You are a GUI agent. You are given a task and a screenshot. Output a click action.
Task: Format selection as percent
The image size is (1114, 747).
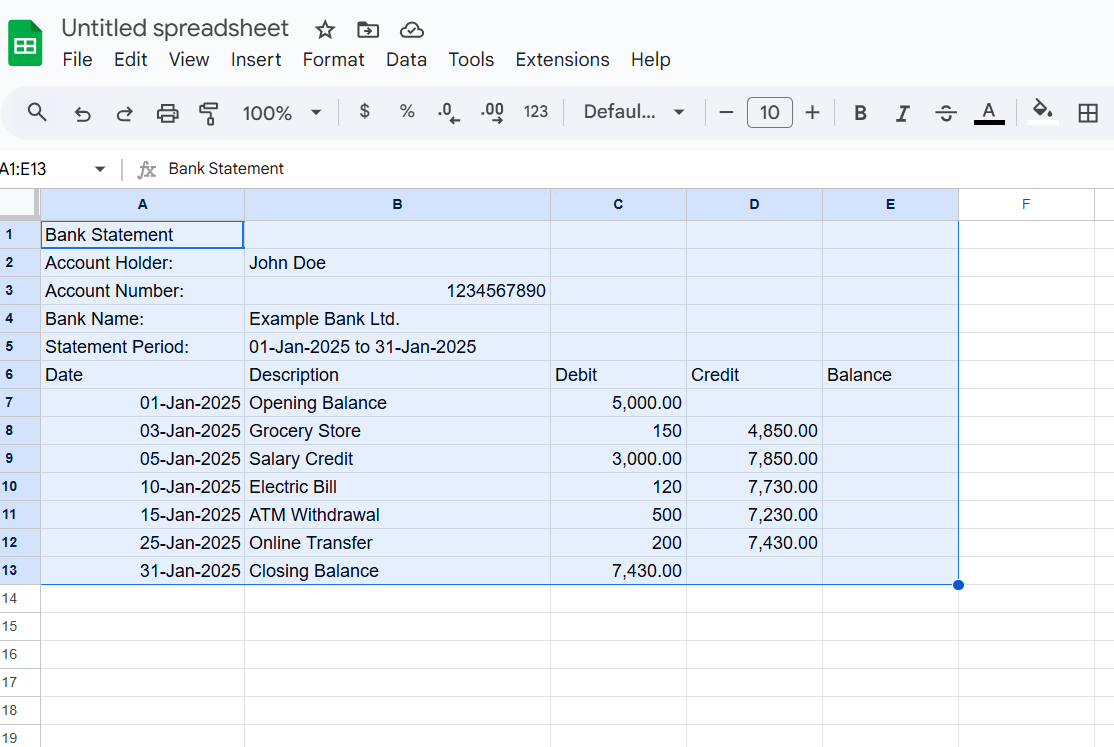tap(407, 112)
